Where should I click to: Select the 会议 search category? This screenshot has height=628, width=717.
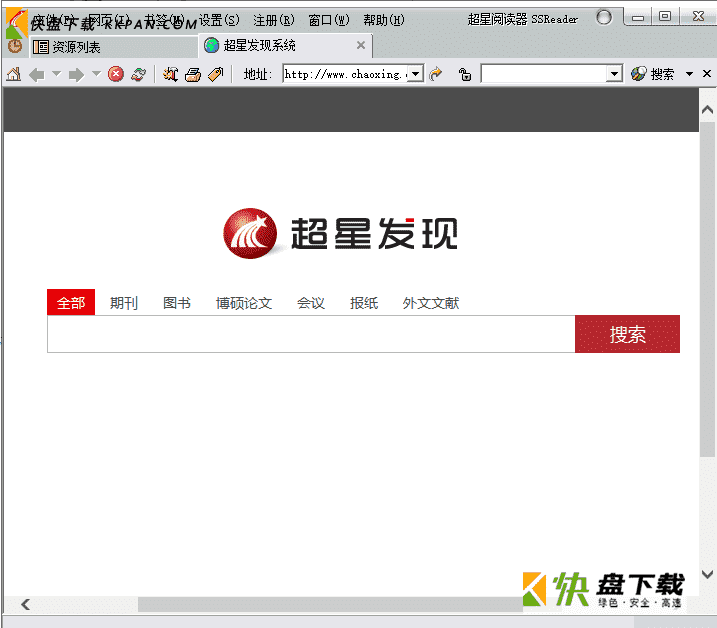pyautogui.click(x=310, y=303)
